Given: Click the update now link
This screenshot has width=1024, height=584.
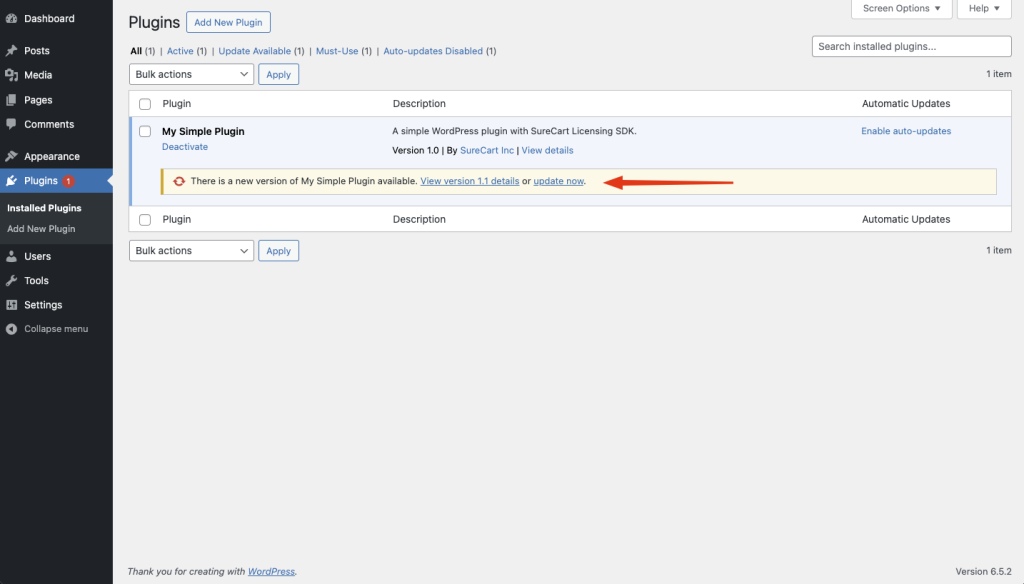Looking at the screenshot, I should click(558, 181).
